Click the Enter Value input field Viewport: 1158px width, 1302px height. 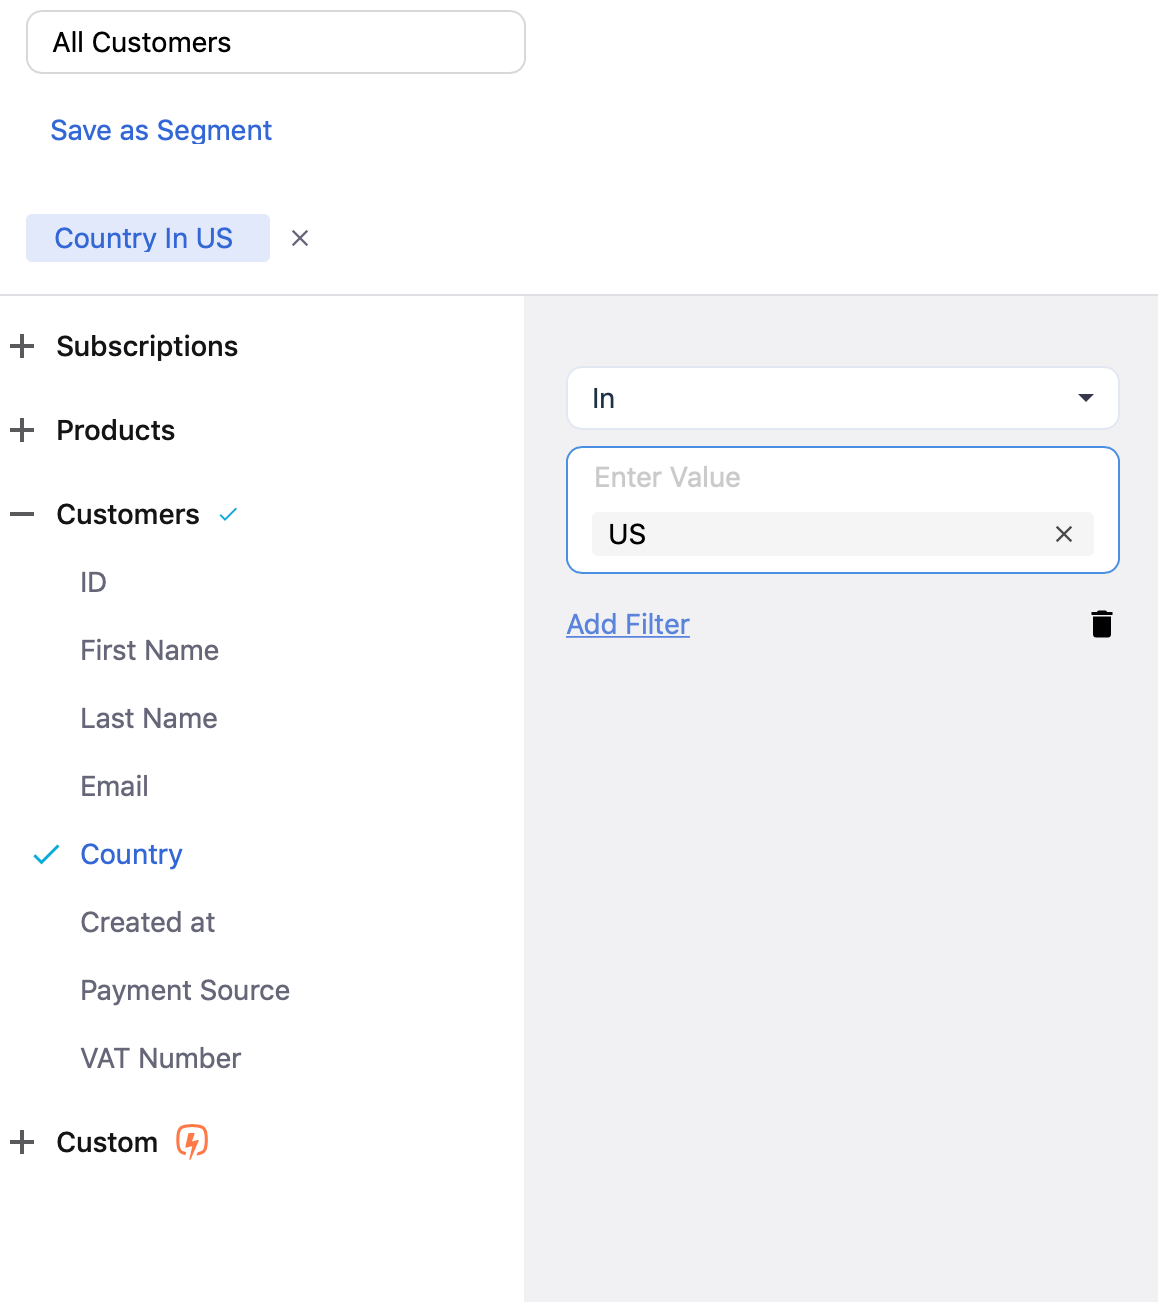coord(840,478)
